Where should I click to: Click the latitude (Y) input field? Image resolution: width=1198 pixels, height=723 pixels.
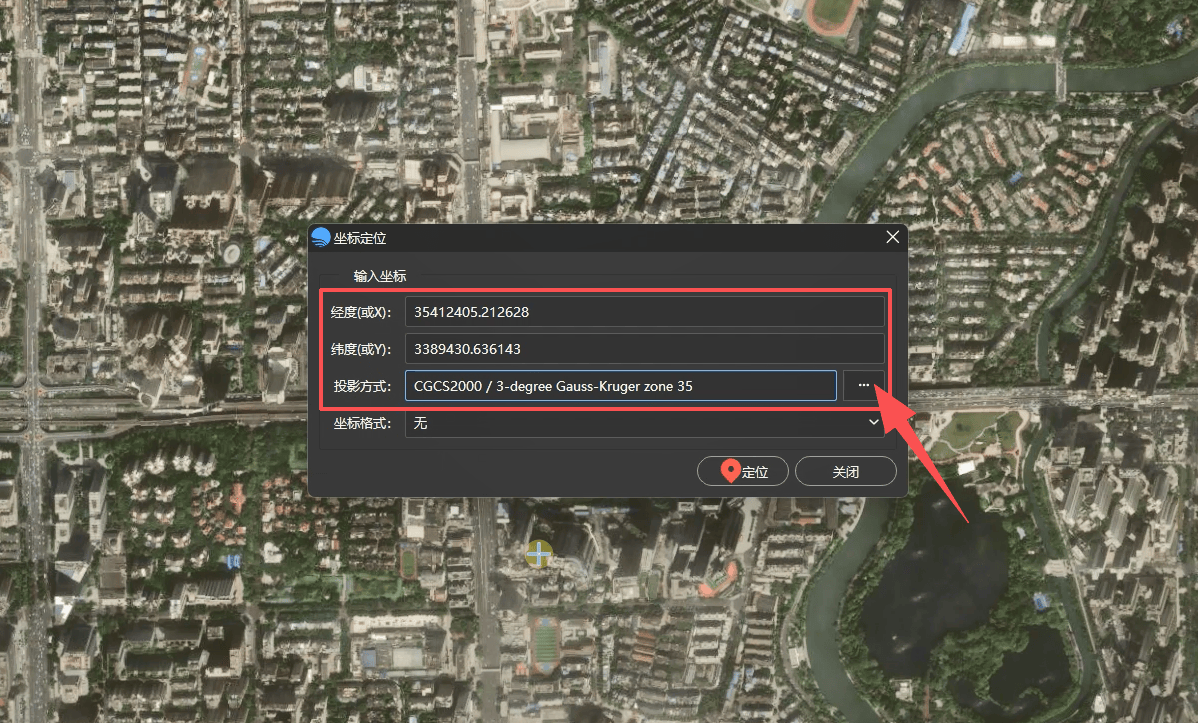coord(644,349)
